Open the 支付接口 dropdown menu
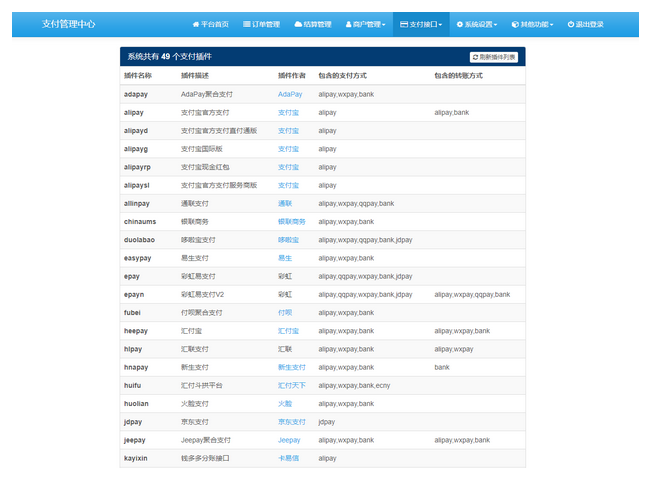Image resolution: width=651 pixels, height=485 pixels. pos(420,24)
